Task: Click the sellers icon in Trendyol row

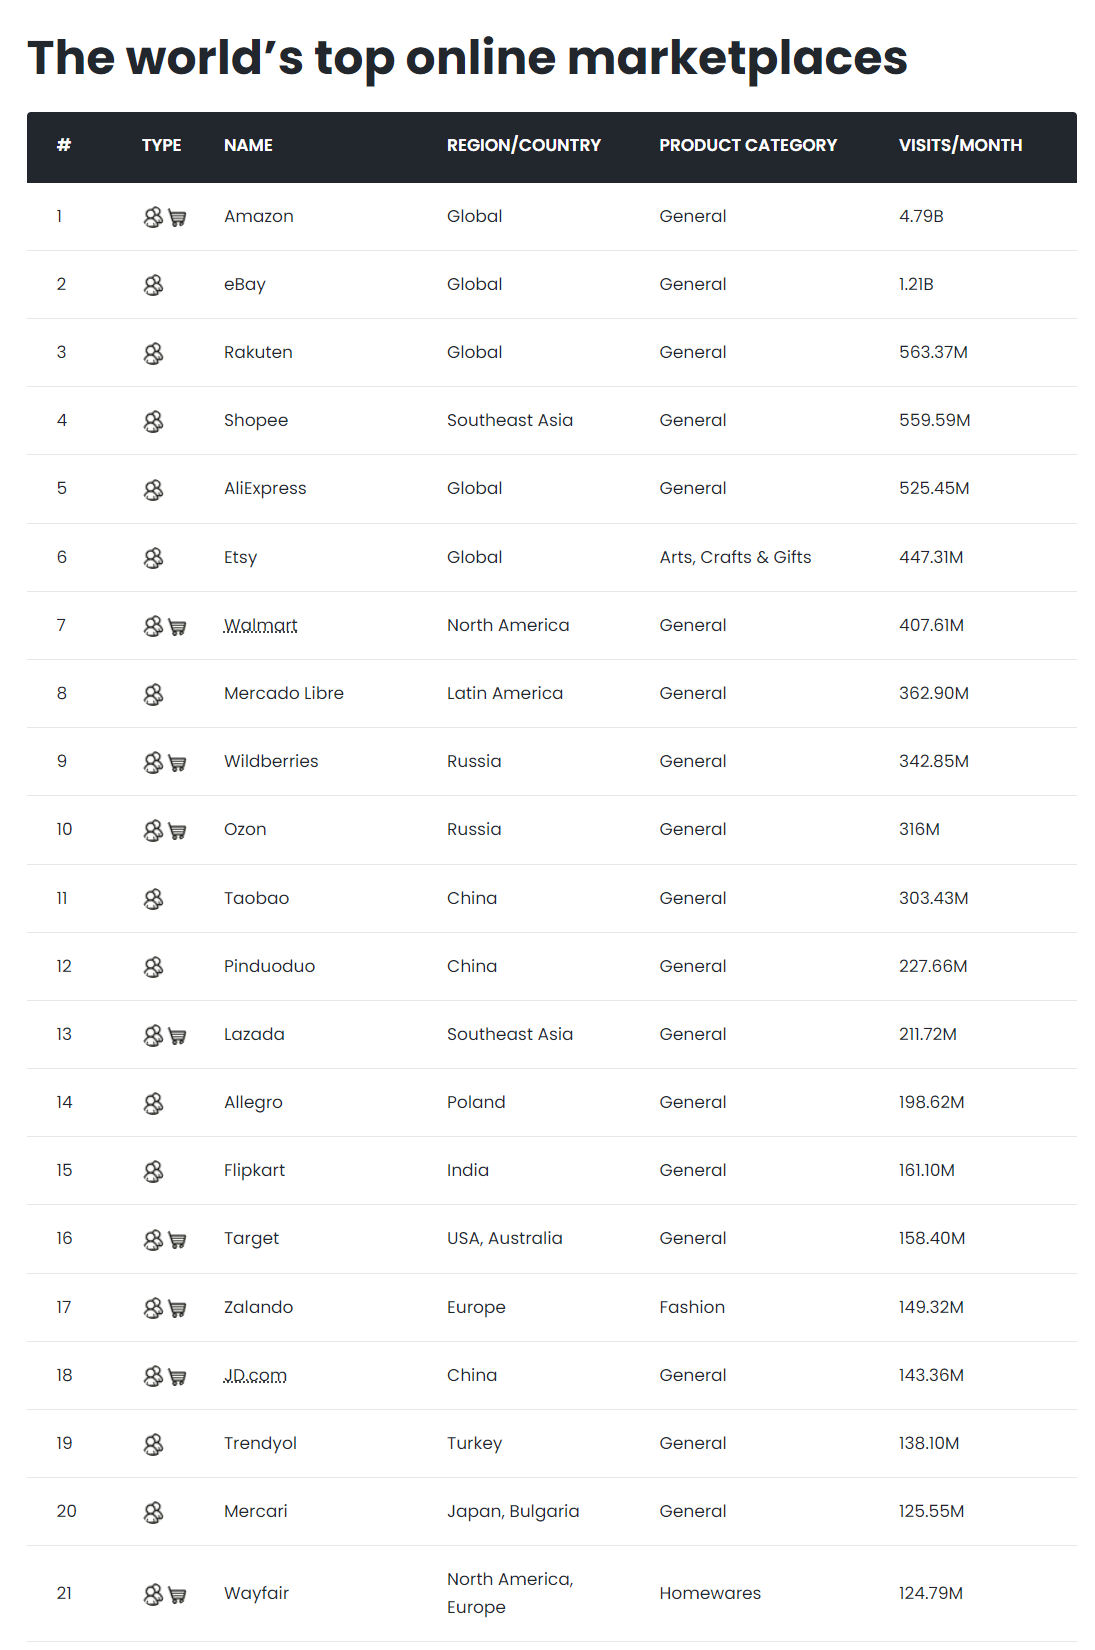Action: pos(153,1445)
